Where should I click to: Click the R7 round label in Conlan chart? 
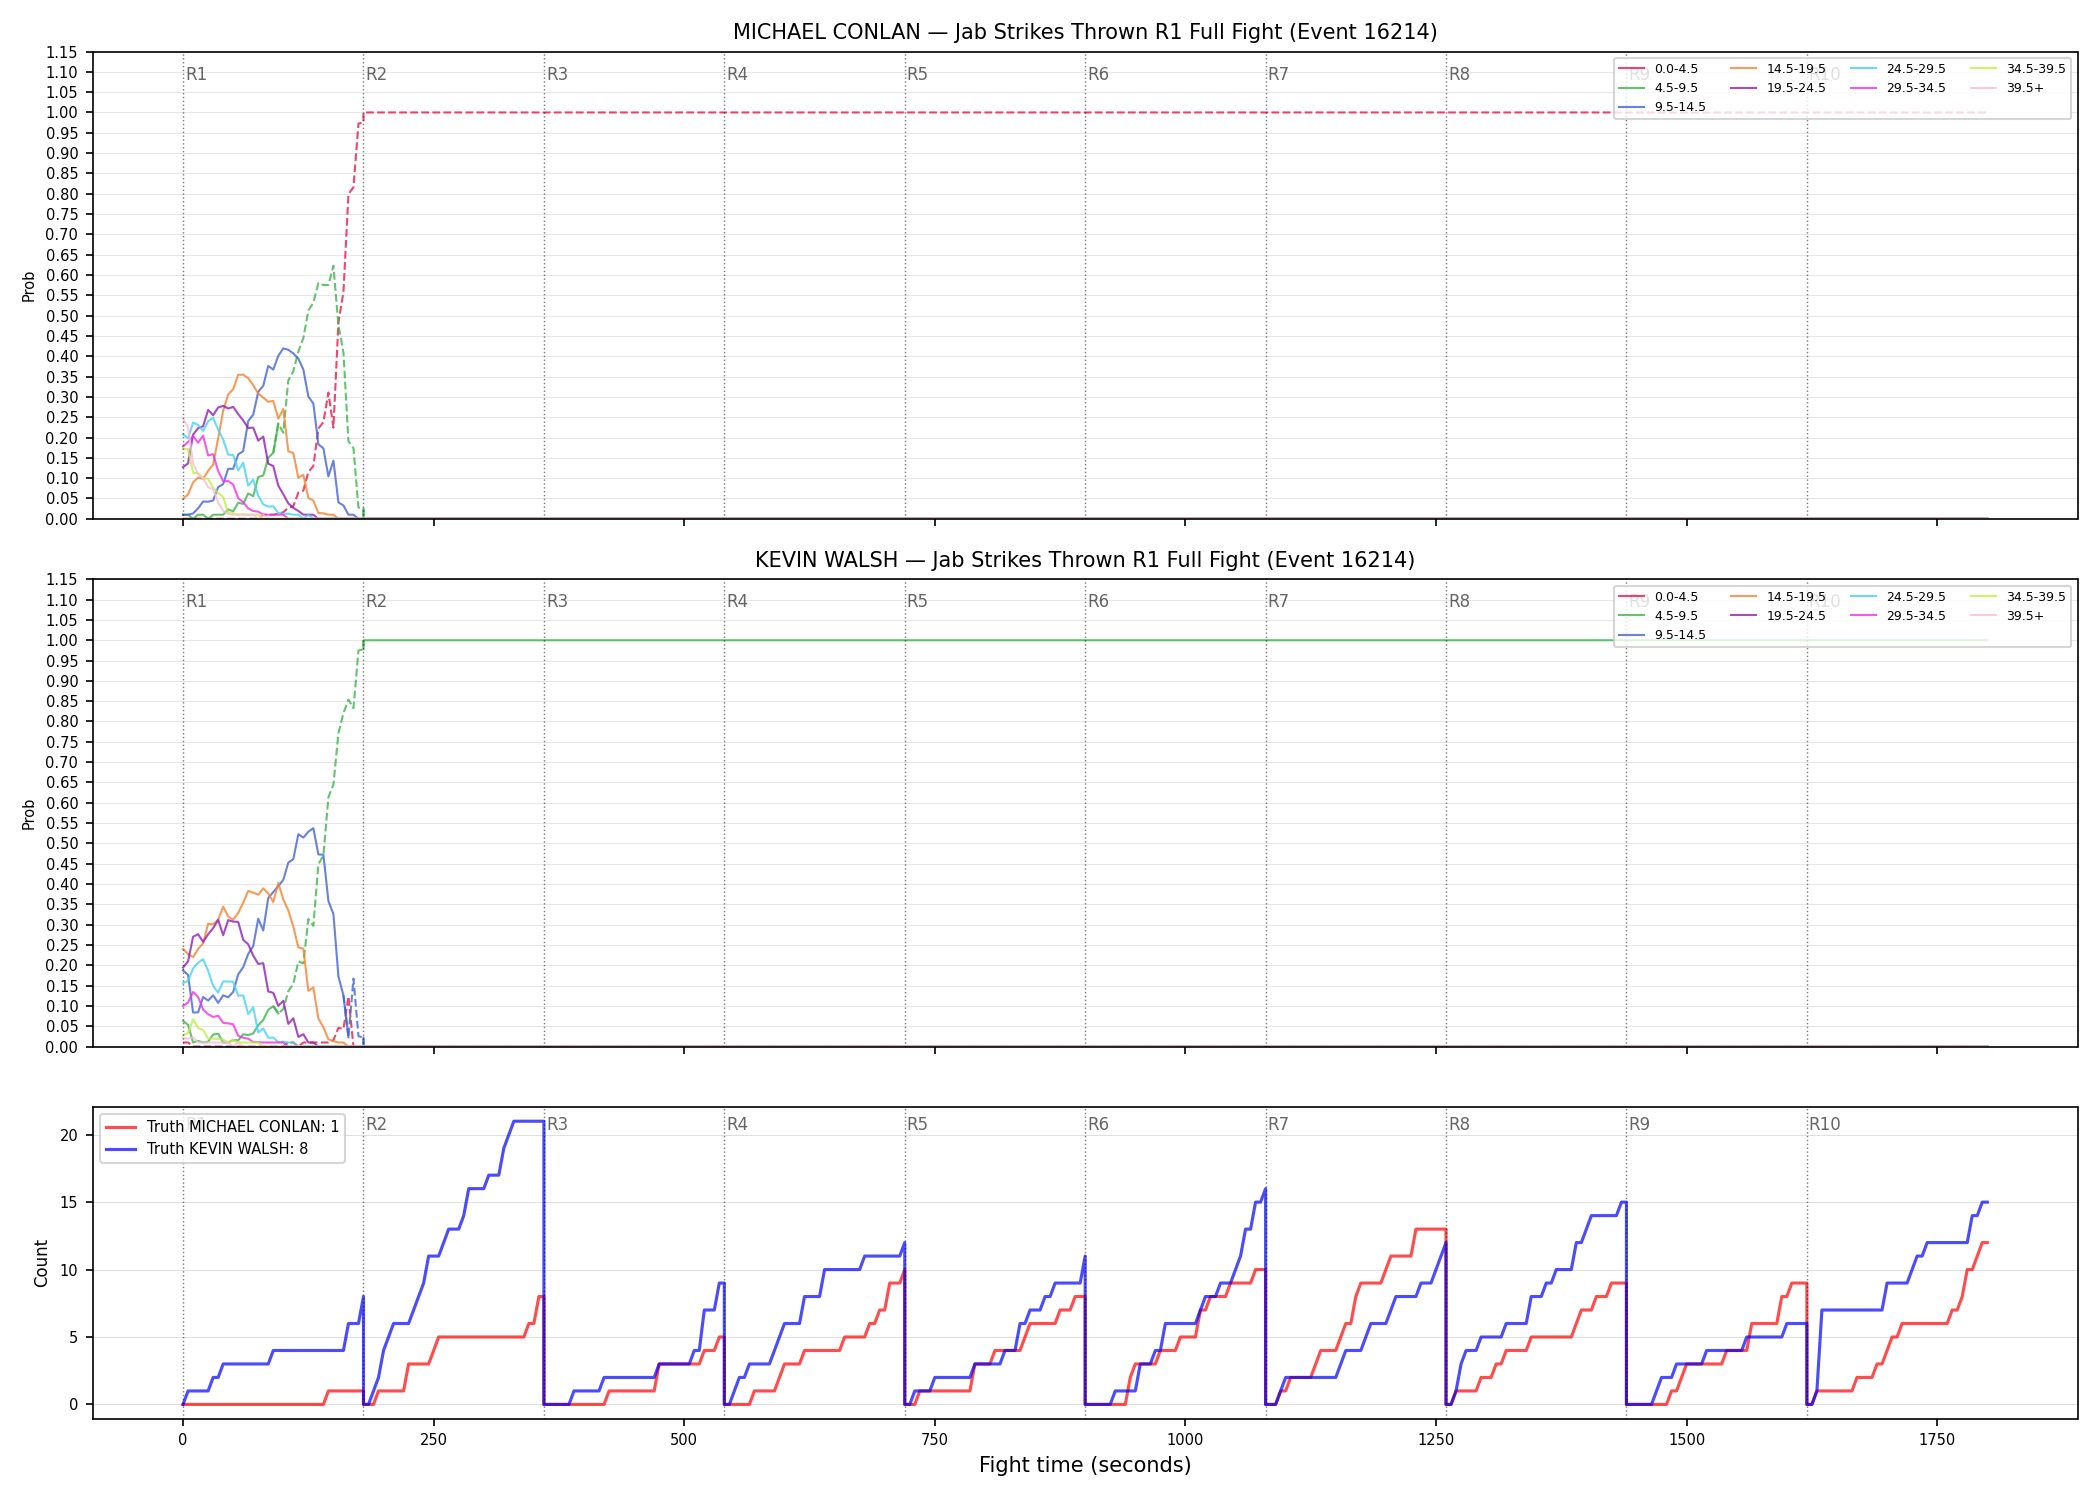point(1278,74)
